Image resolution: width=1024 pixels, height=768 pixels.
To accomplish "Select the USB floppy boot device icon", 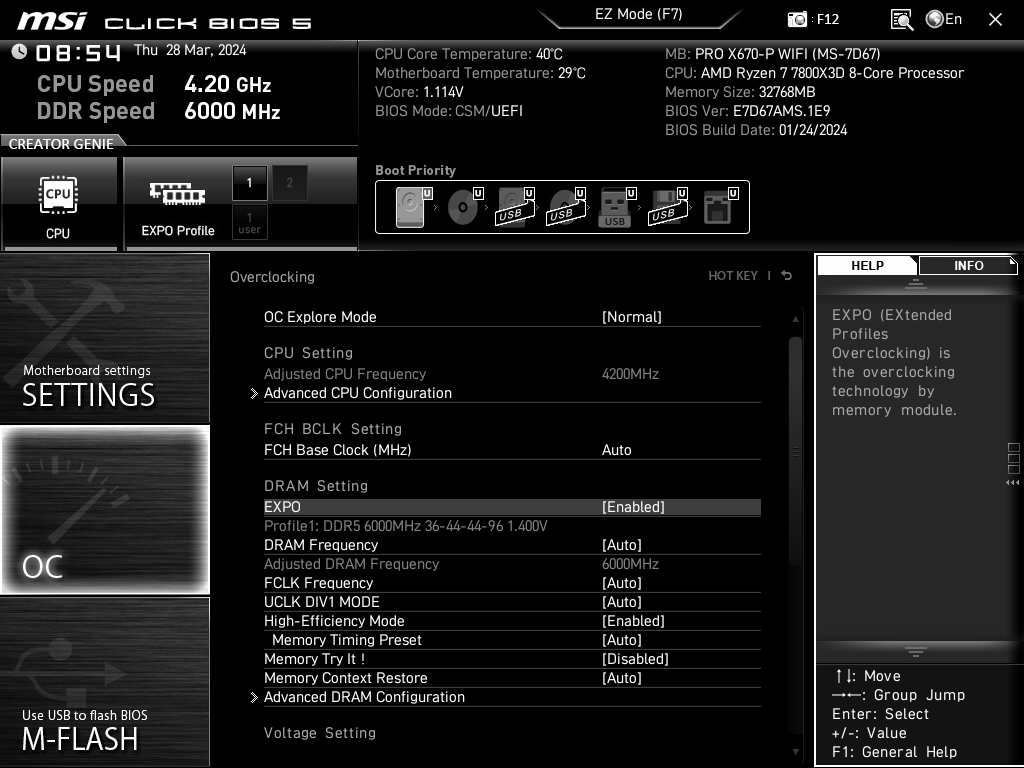I will [668, 207].
